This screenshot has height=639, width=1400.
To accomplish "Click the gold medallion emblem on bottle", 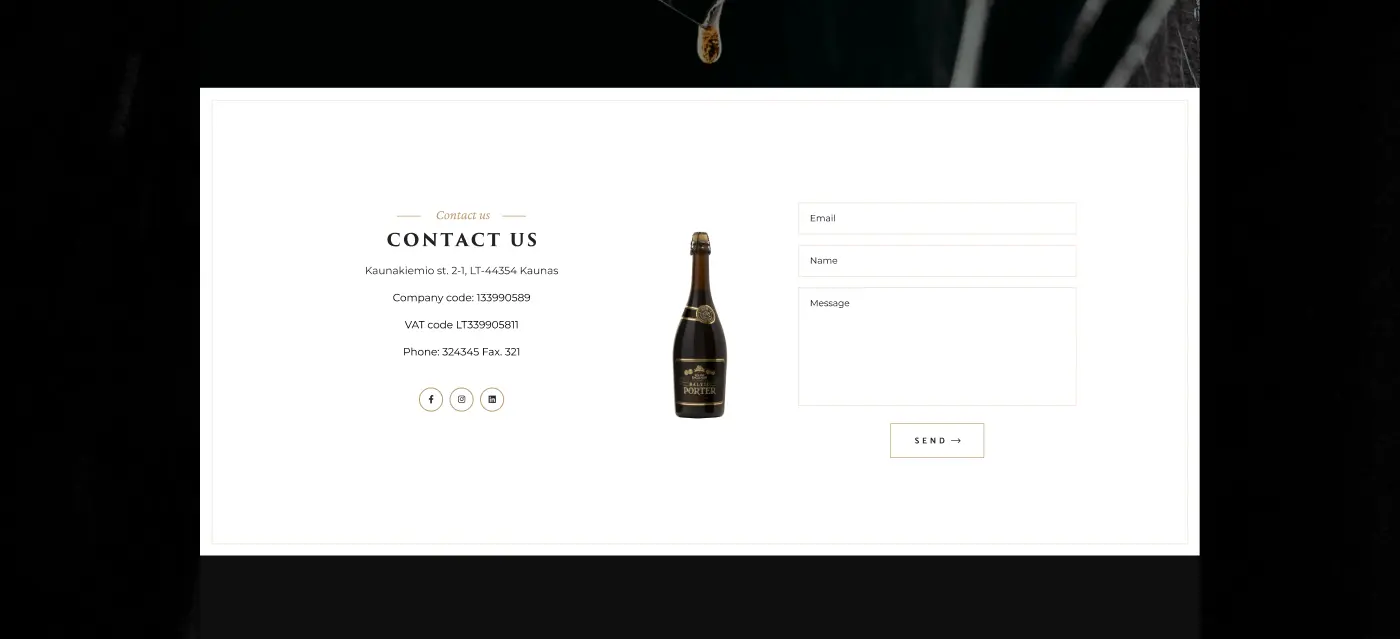I will coord(705,314).
